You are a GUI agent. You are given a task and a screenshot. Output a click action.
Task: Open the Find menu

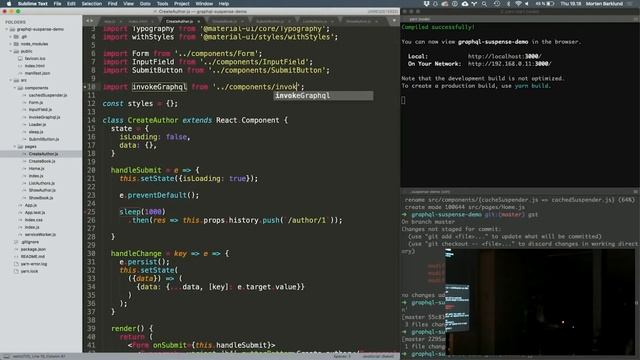pyautogui.click(x=112, y=4)
